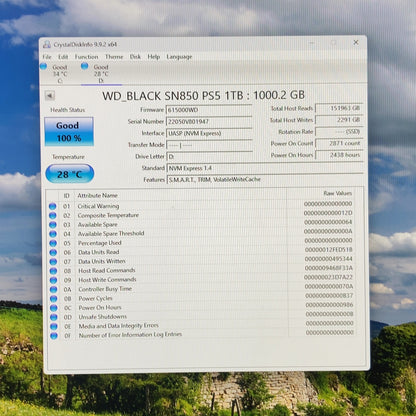Click the status icon for Data Units Written

[x=53, y=262]
